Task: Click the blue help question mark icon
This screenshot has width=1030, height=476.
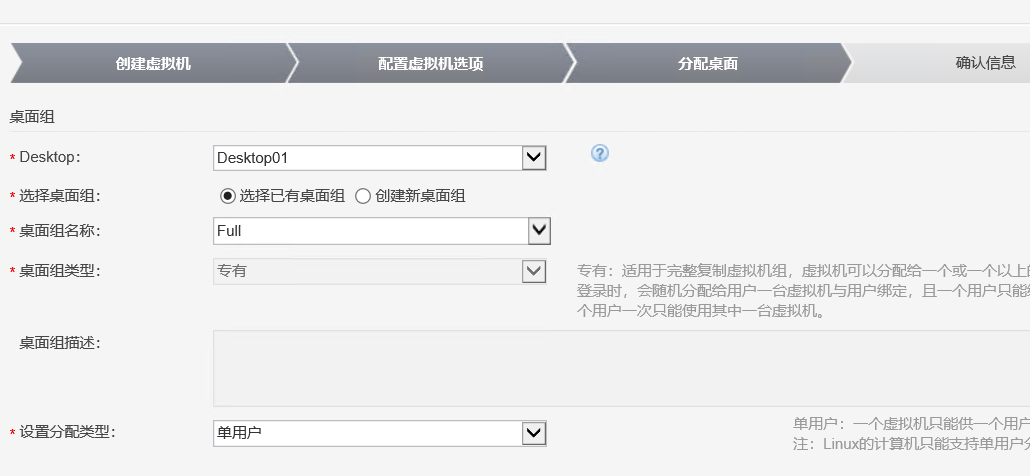Action: (x=600, y=153)
